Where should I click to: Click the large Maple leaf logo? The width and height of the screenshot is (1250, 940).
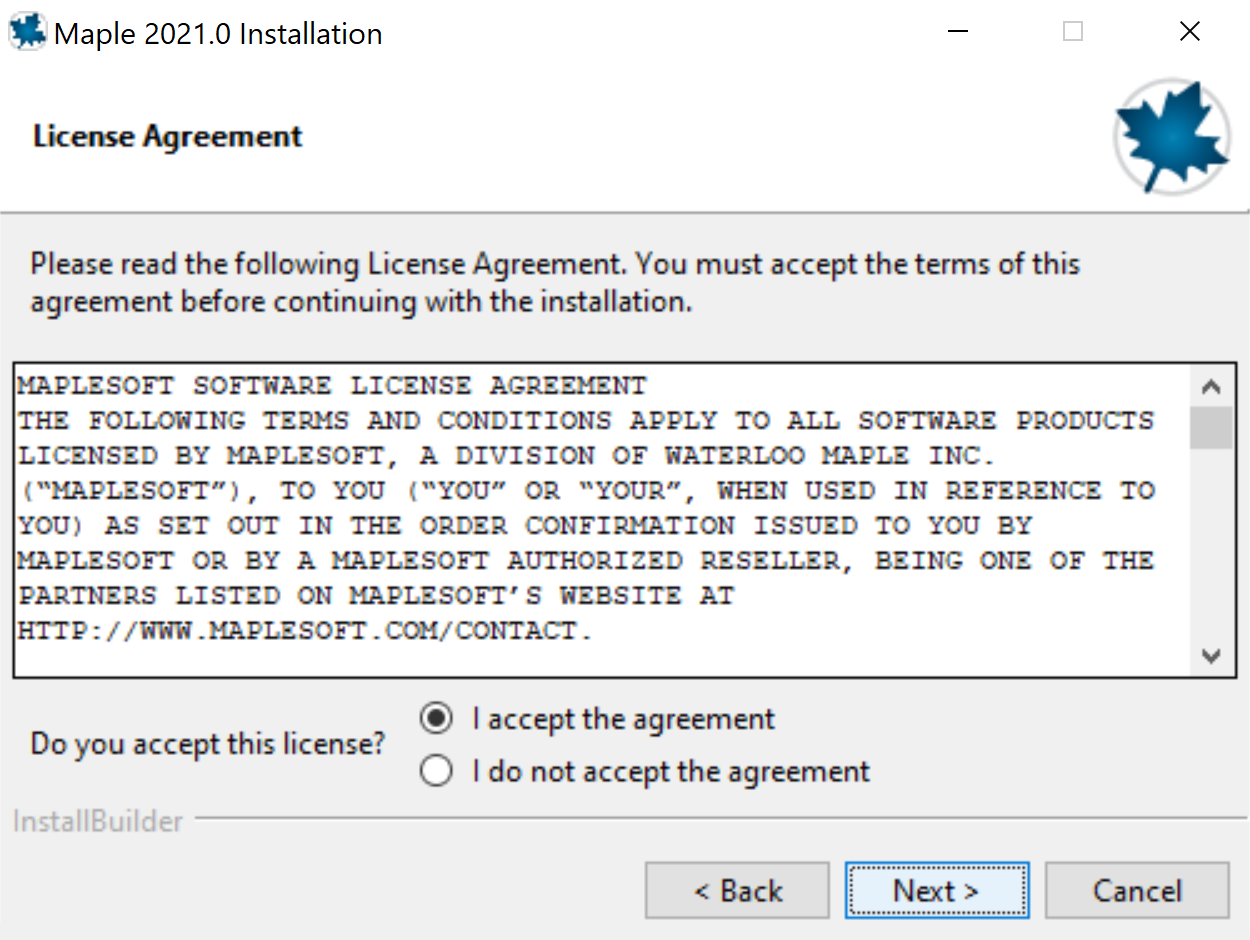[x=1172, y=137]
